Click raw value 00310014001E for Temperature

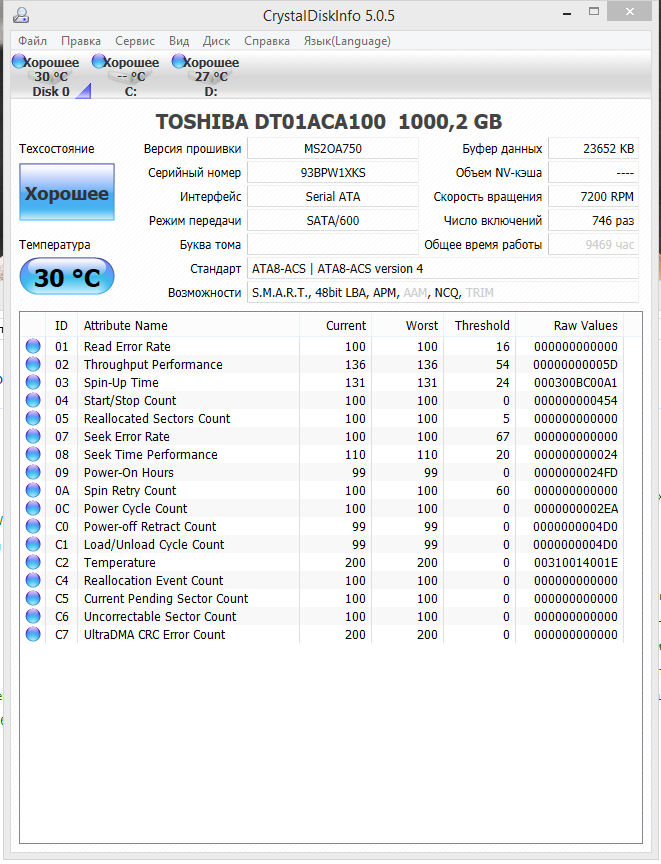[x=576, y=563]
